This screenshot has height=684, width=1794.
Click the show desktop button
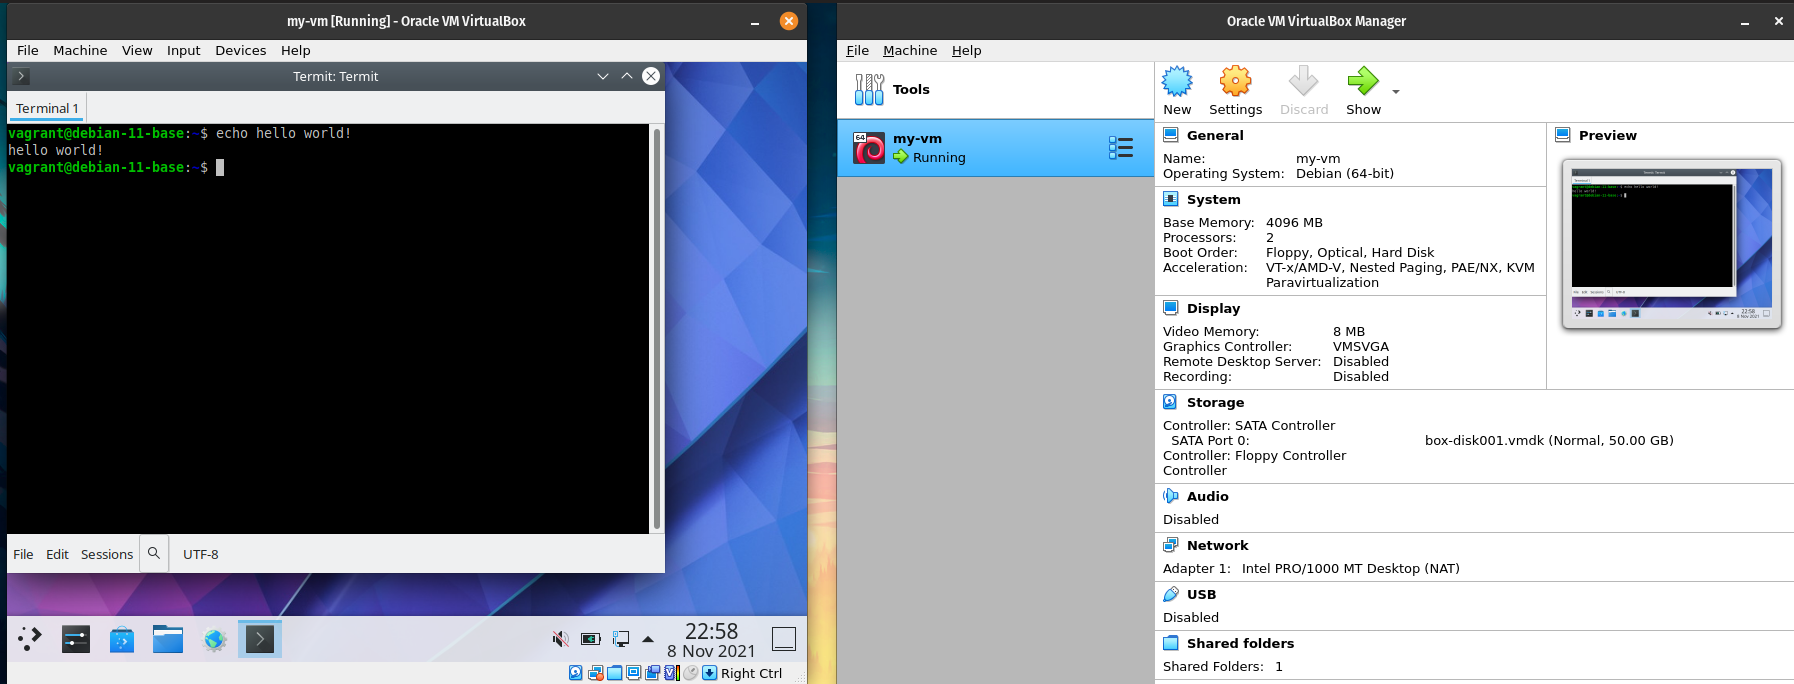pos(784,639)
